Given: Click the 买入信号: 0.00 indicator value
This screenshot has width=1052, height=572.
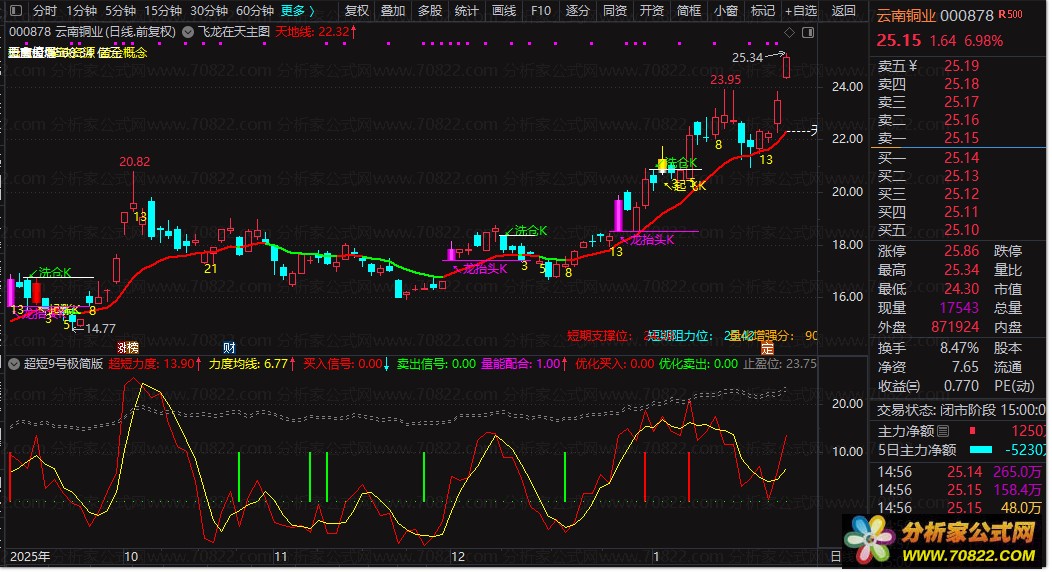Looking at the screenshot, I should tap(346, 364).
